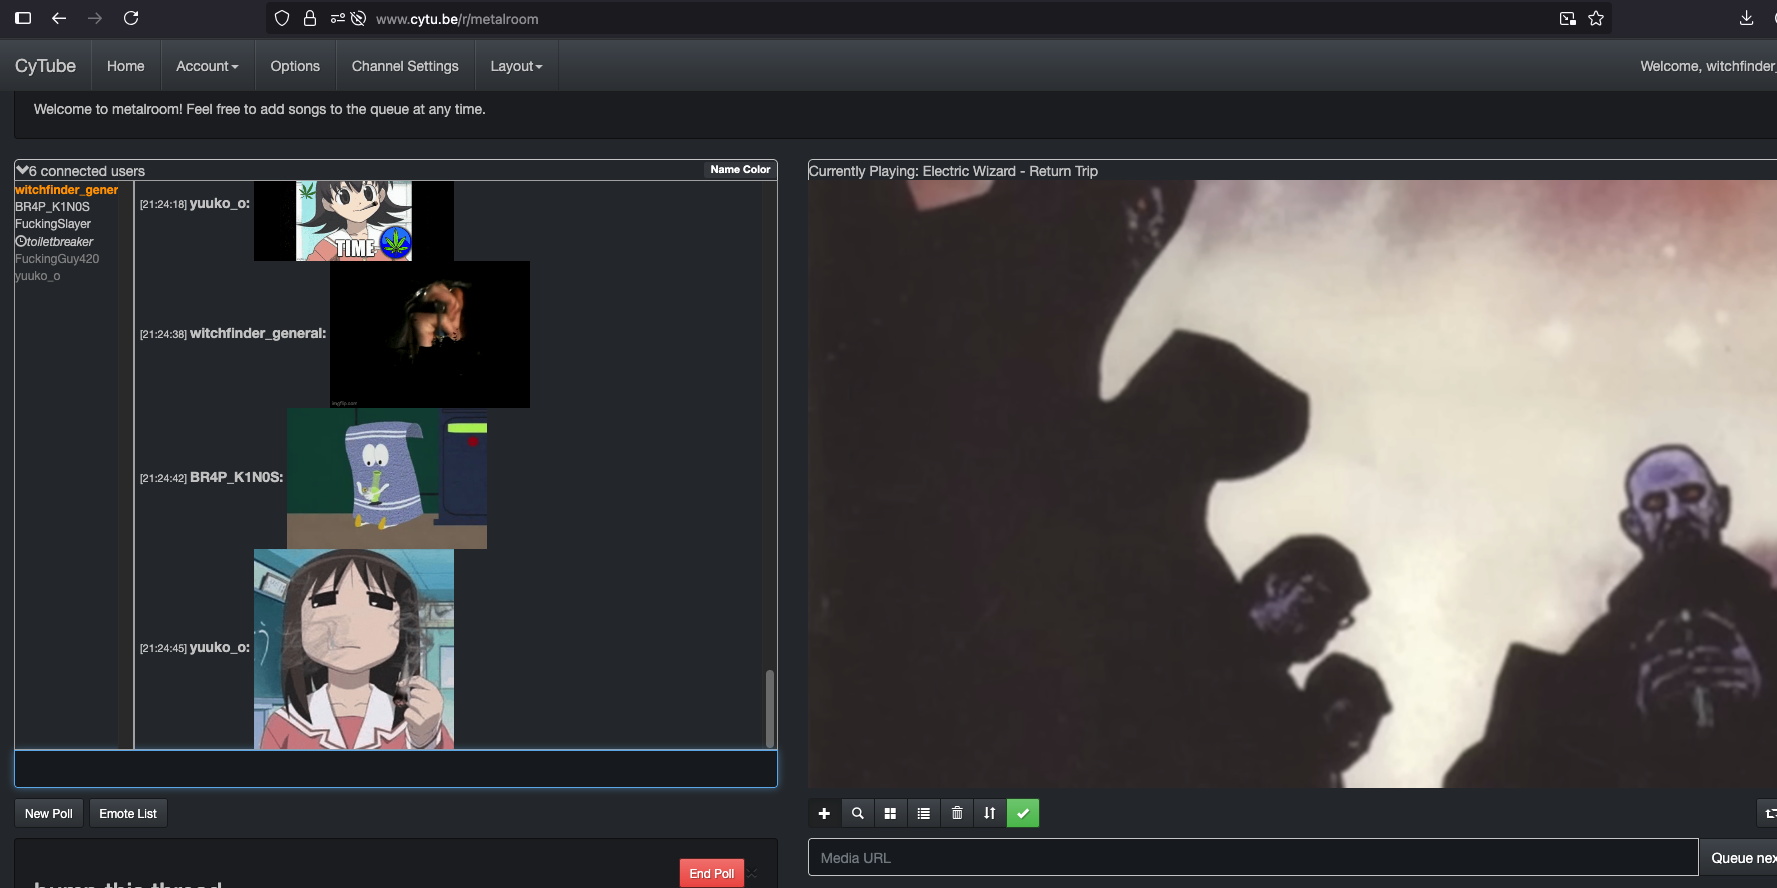The width and height of the screenshot is (1777, 888).
Task: Click the autoplay blocked icon in address bar
Action: pos(358,18)
